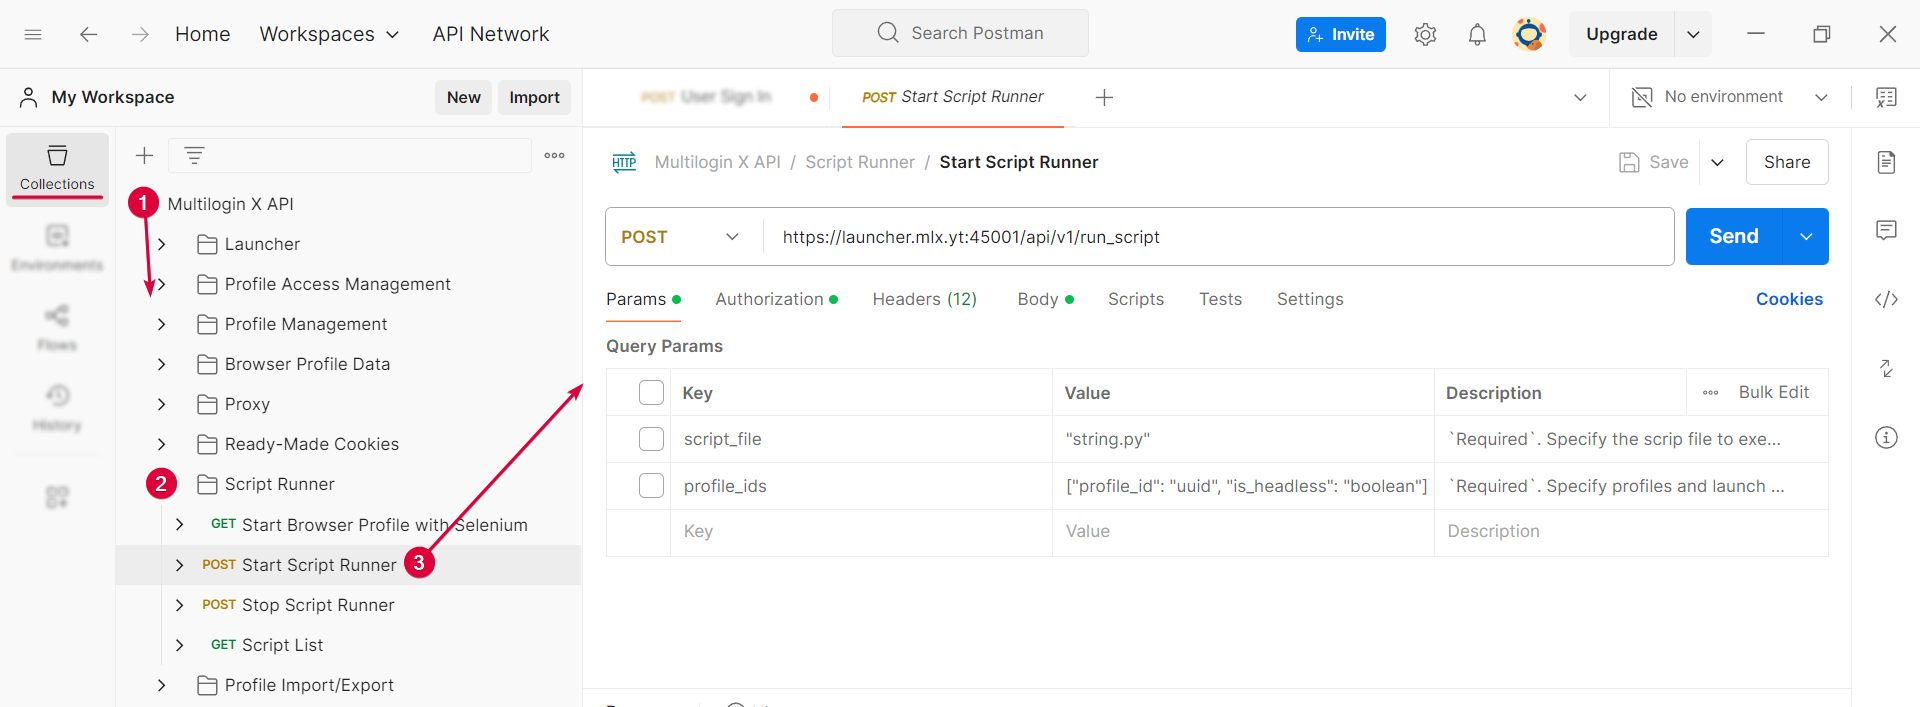This screenshot has width=1920, height=707.
Task: Open the request info icon
Action: pos(1886,437)
